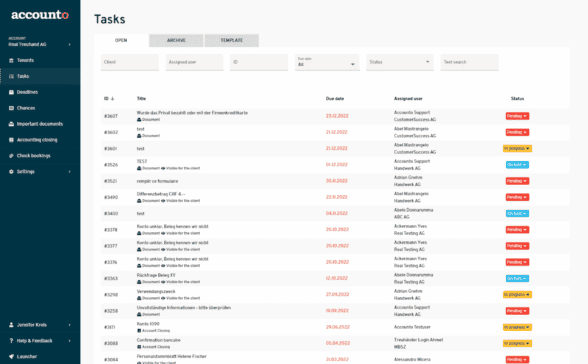Open the 'Wurde das Privat bezahlt' task
Viewport: 588px width, 364px height.
click(192, 113)
